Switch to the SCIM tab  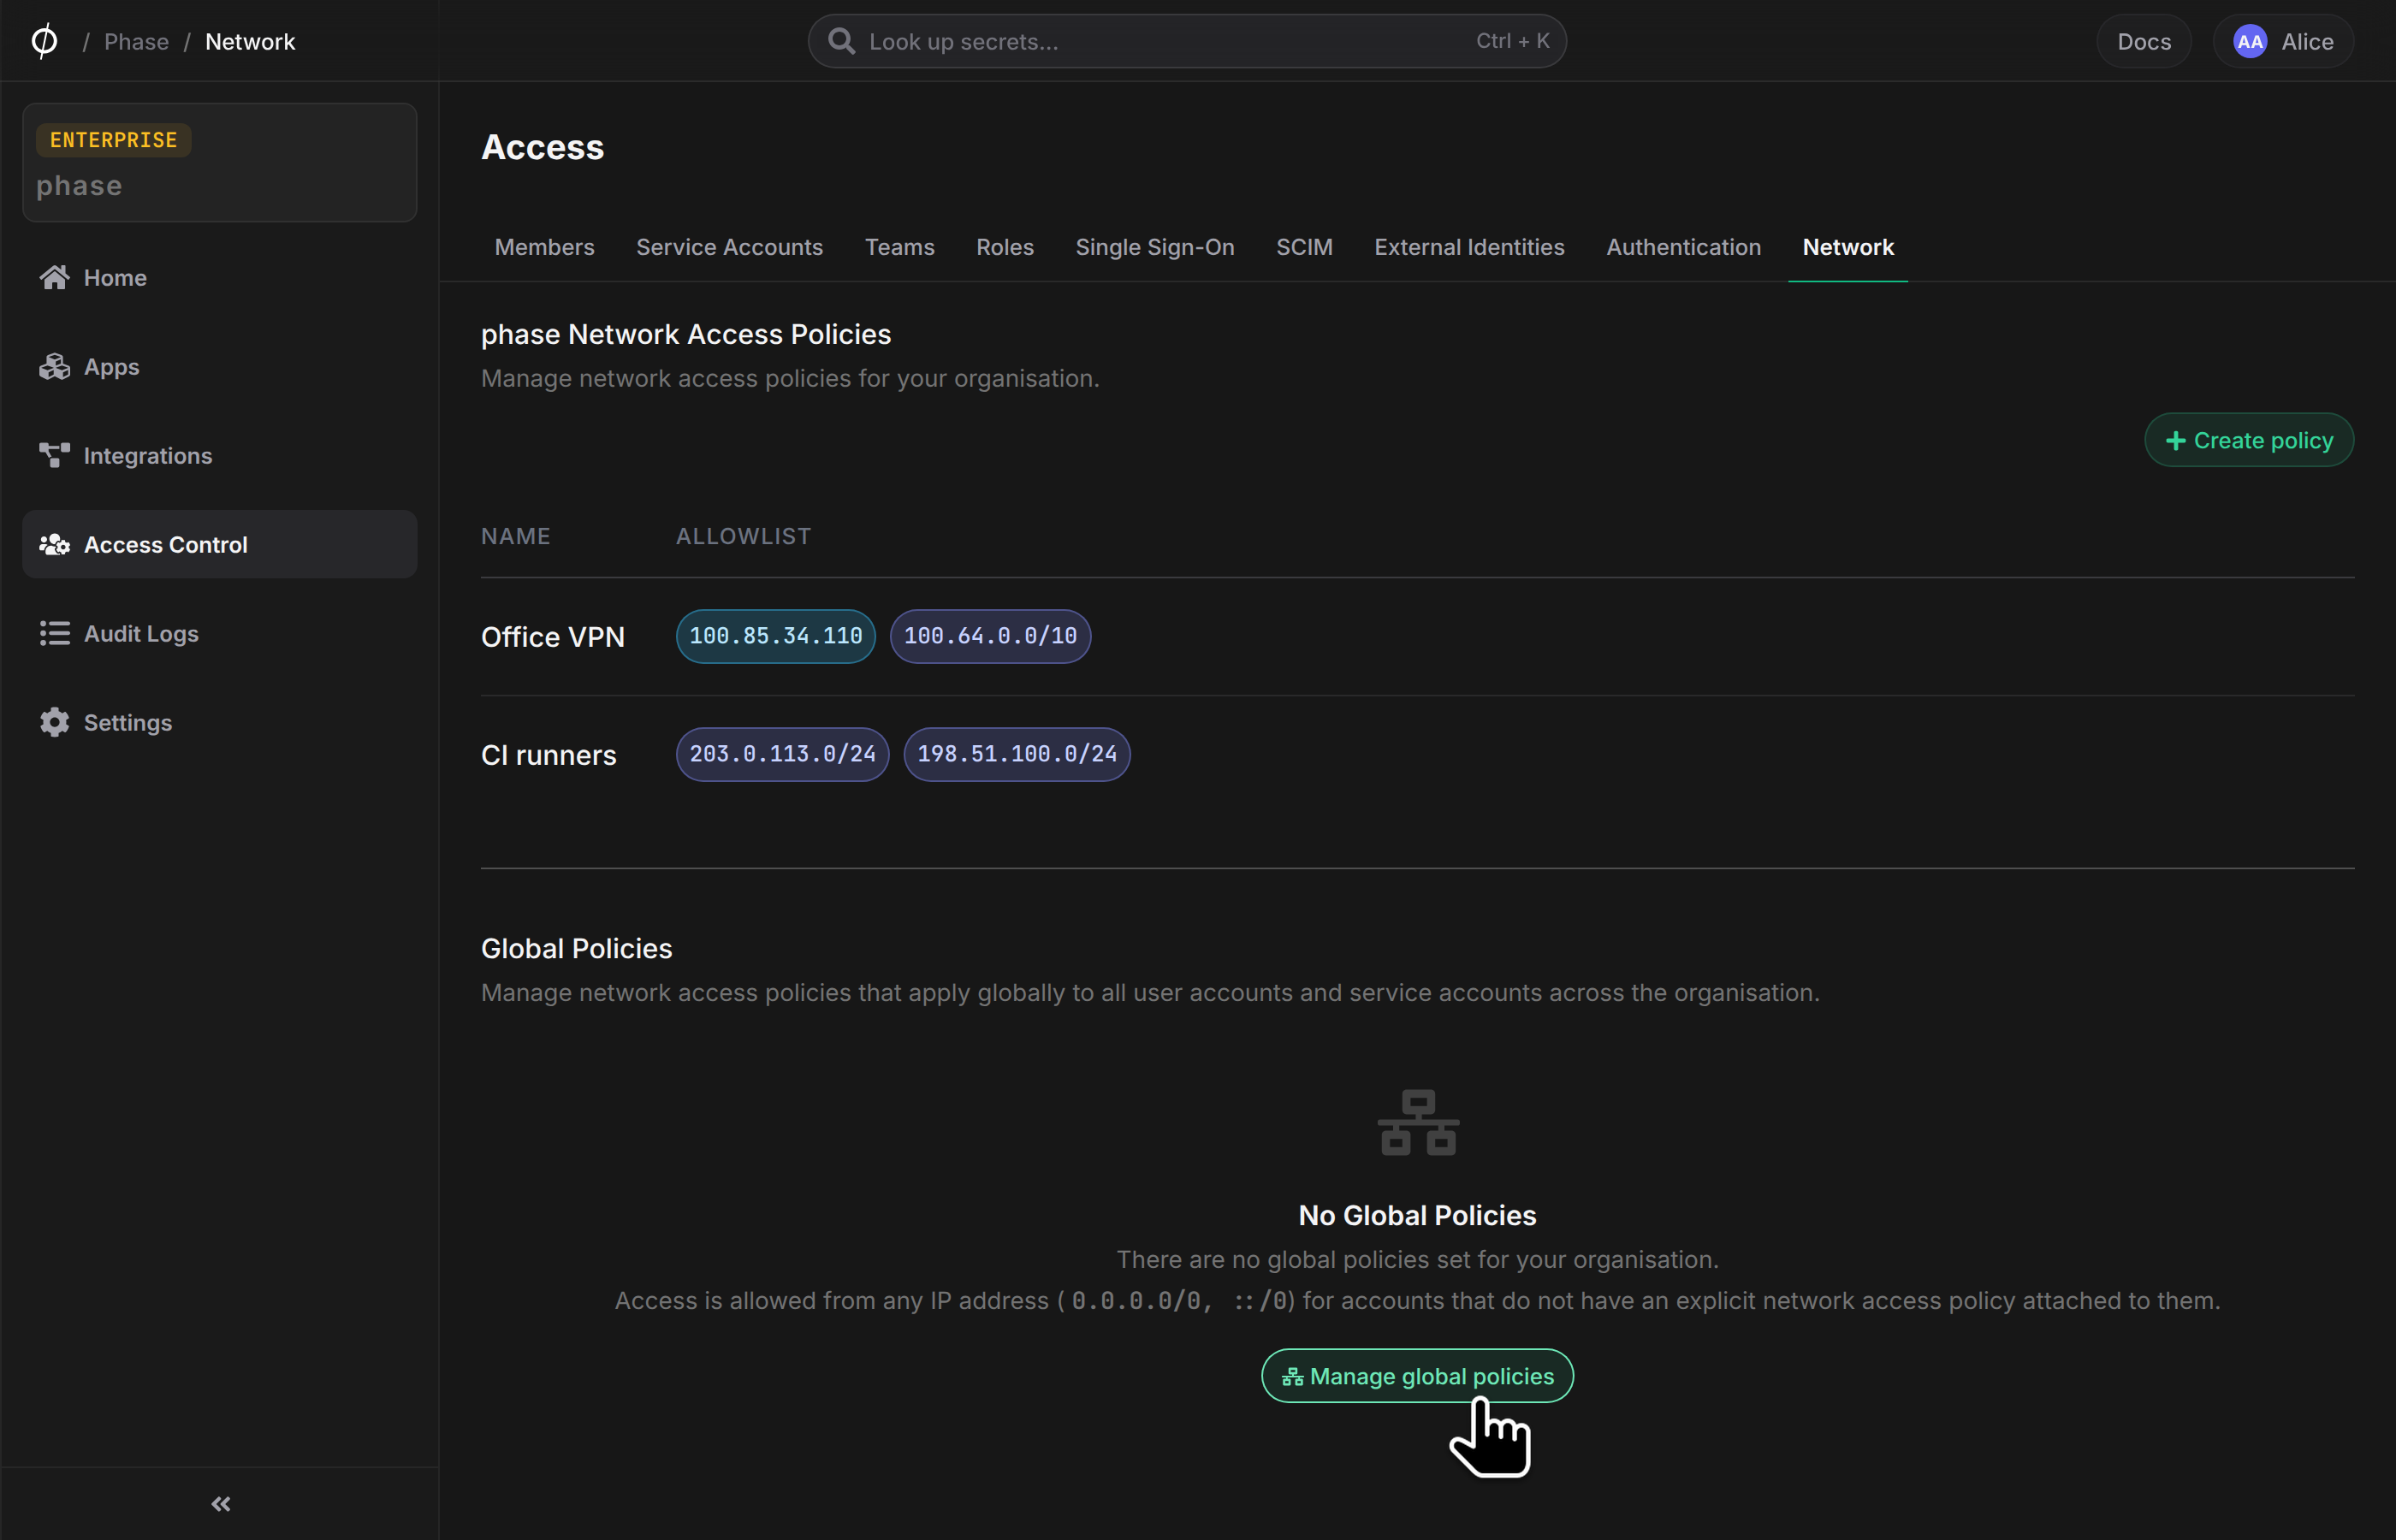(x=1304, y=247)
